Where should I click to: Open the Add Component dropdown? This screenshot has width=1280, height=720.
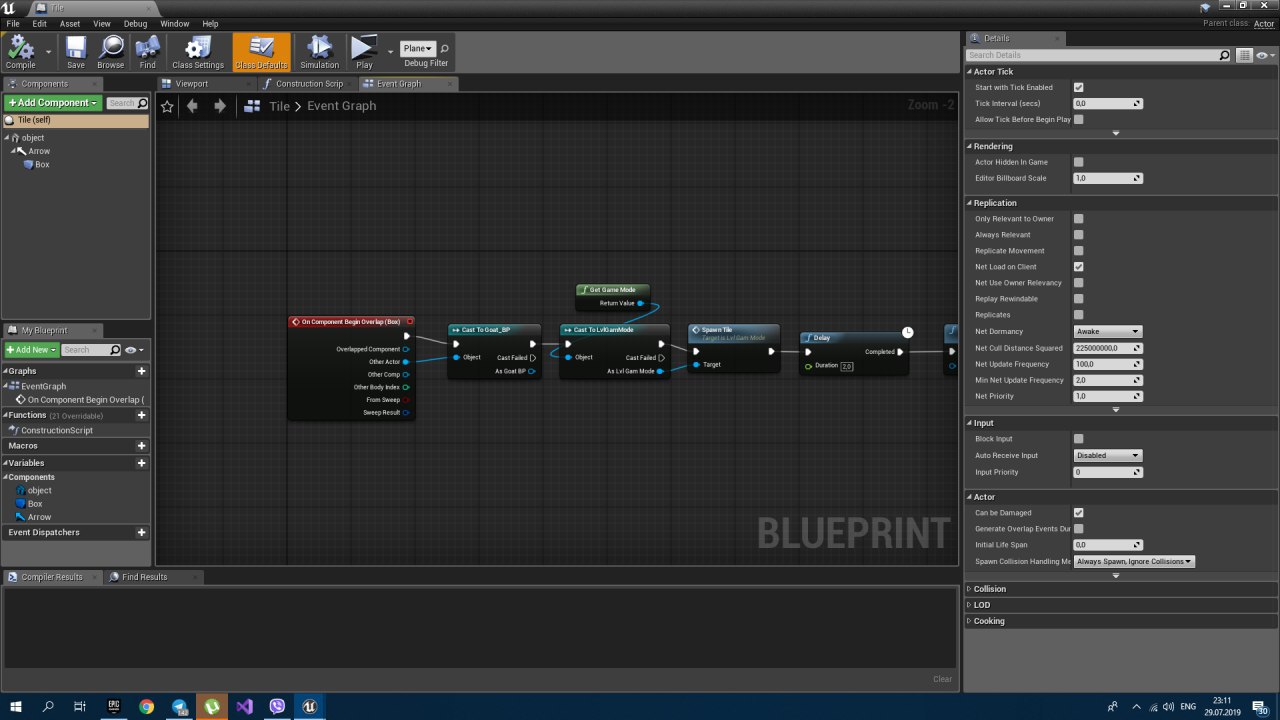pyautogui.click(x=52, y=103)
